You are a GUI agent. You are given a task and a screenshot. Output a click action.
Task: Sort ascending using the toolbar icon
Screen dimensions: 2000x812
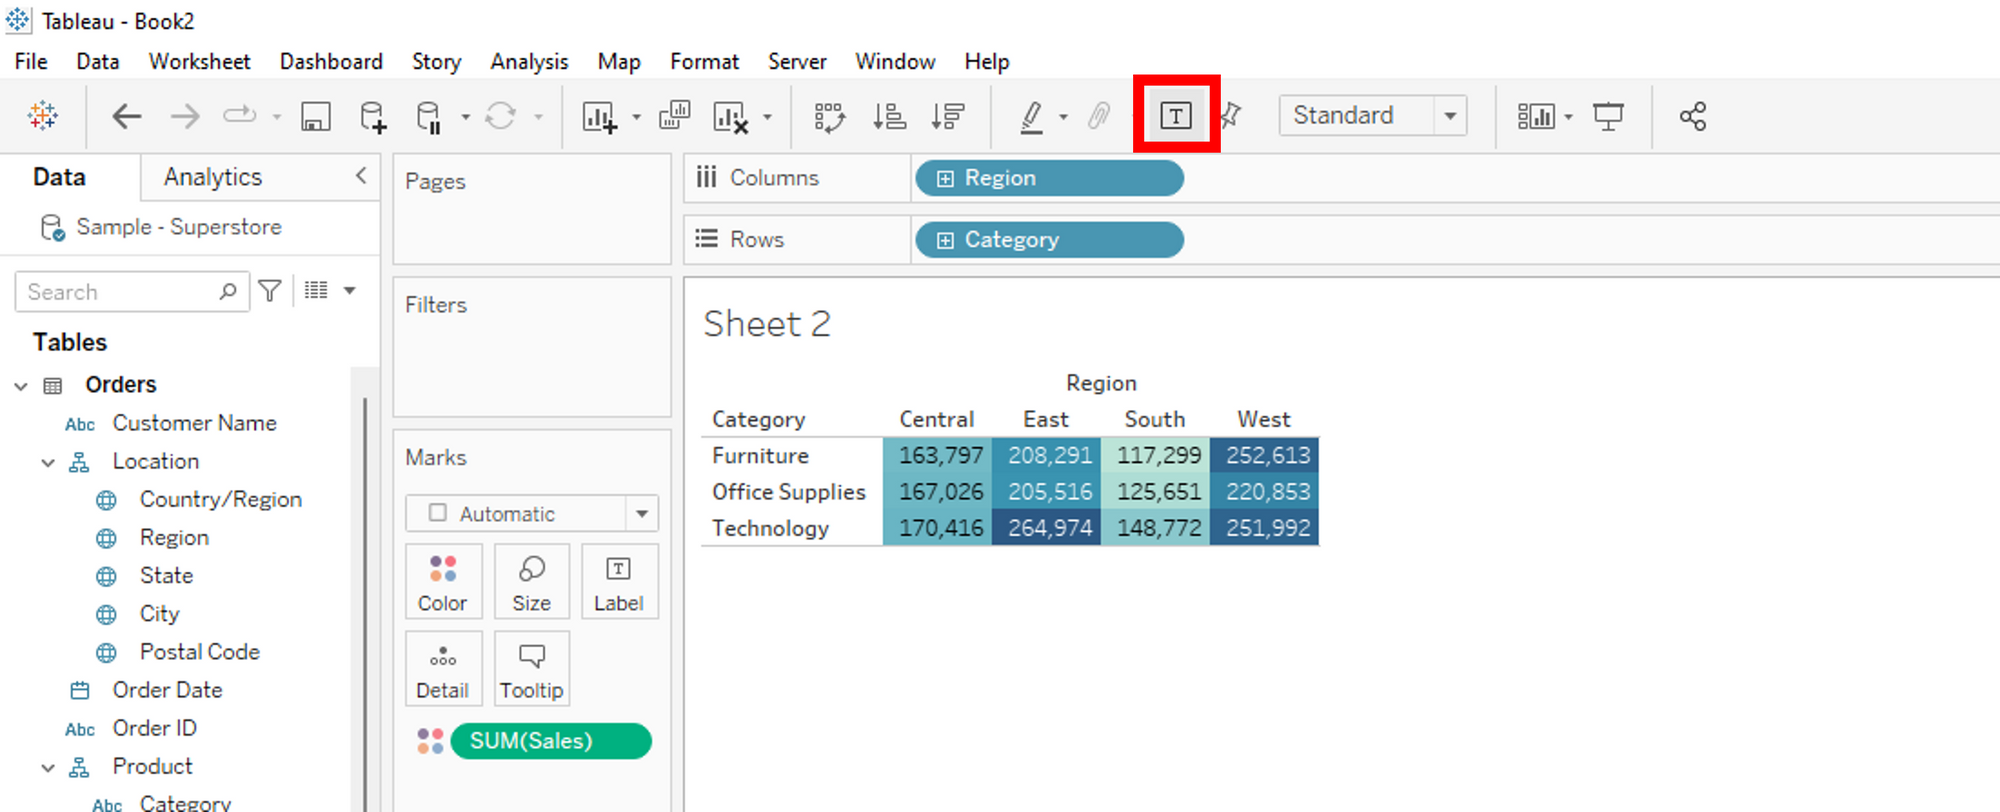[888, 117]
